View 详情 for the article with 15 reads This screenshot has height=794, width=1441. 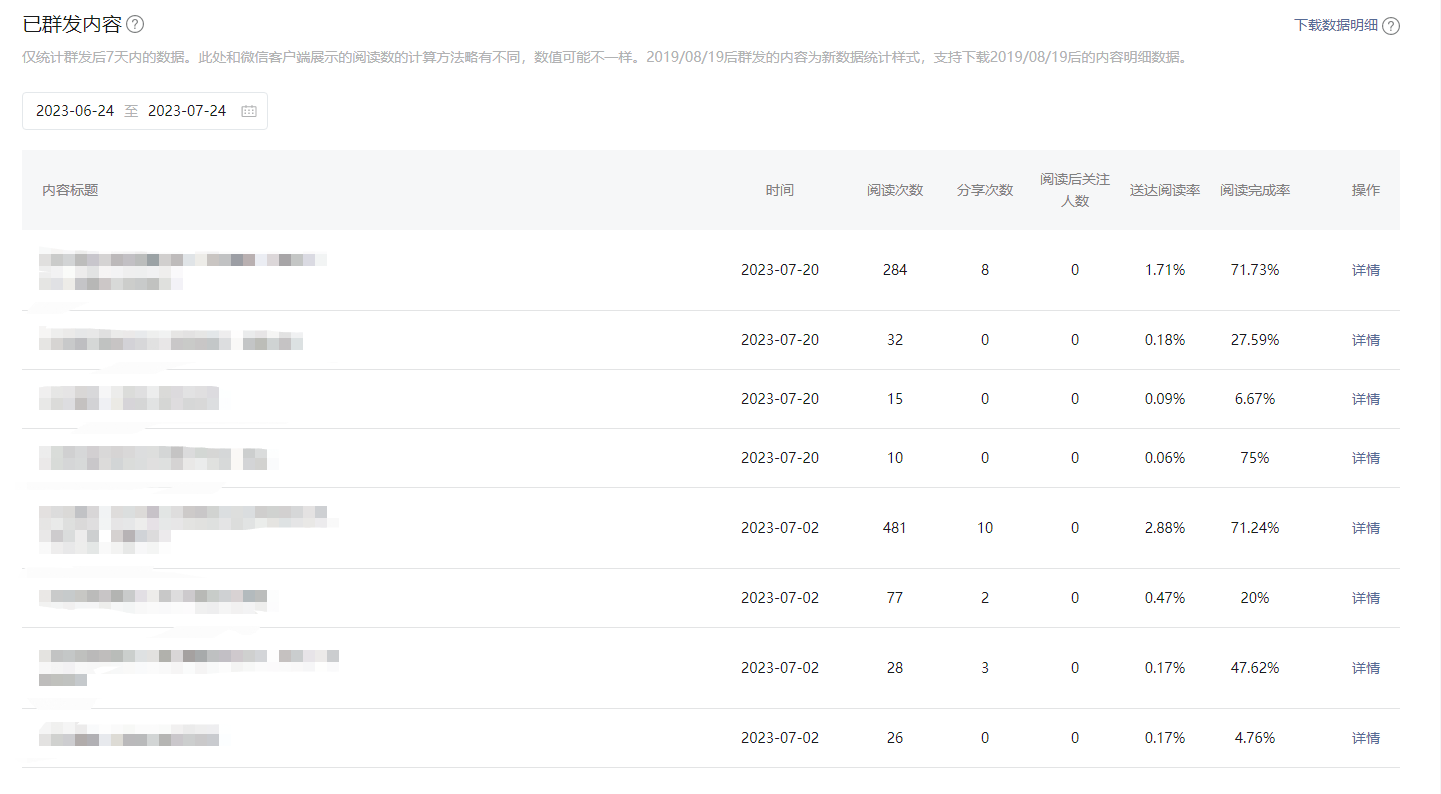click(x=1365, y=399)
